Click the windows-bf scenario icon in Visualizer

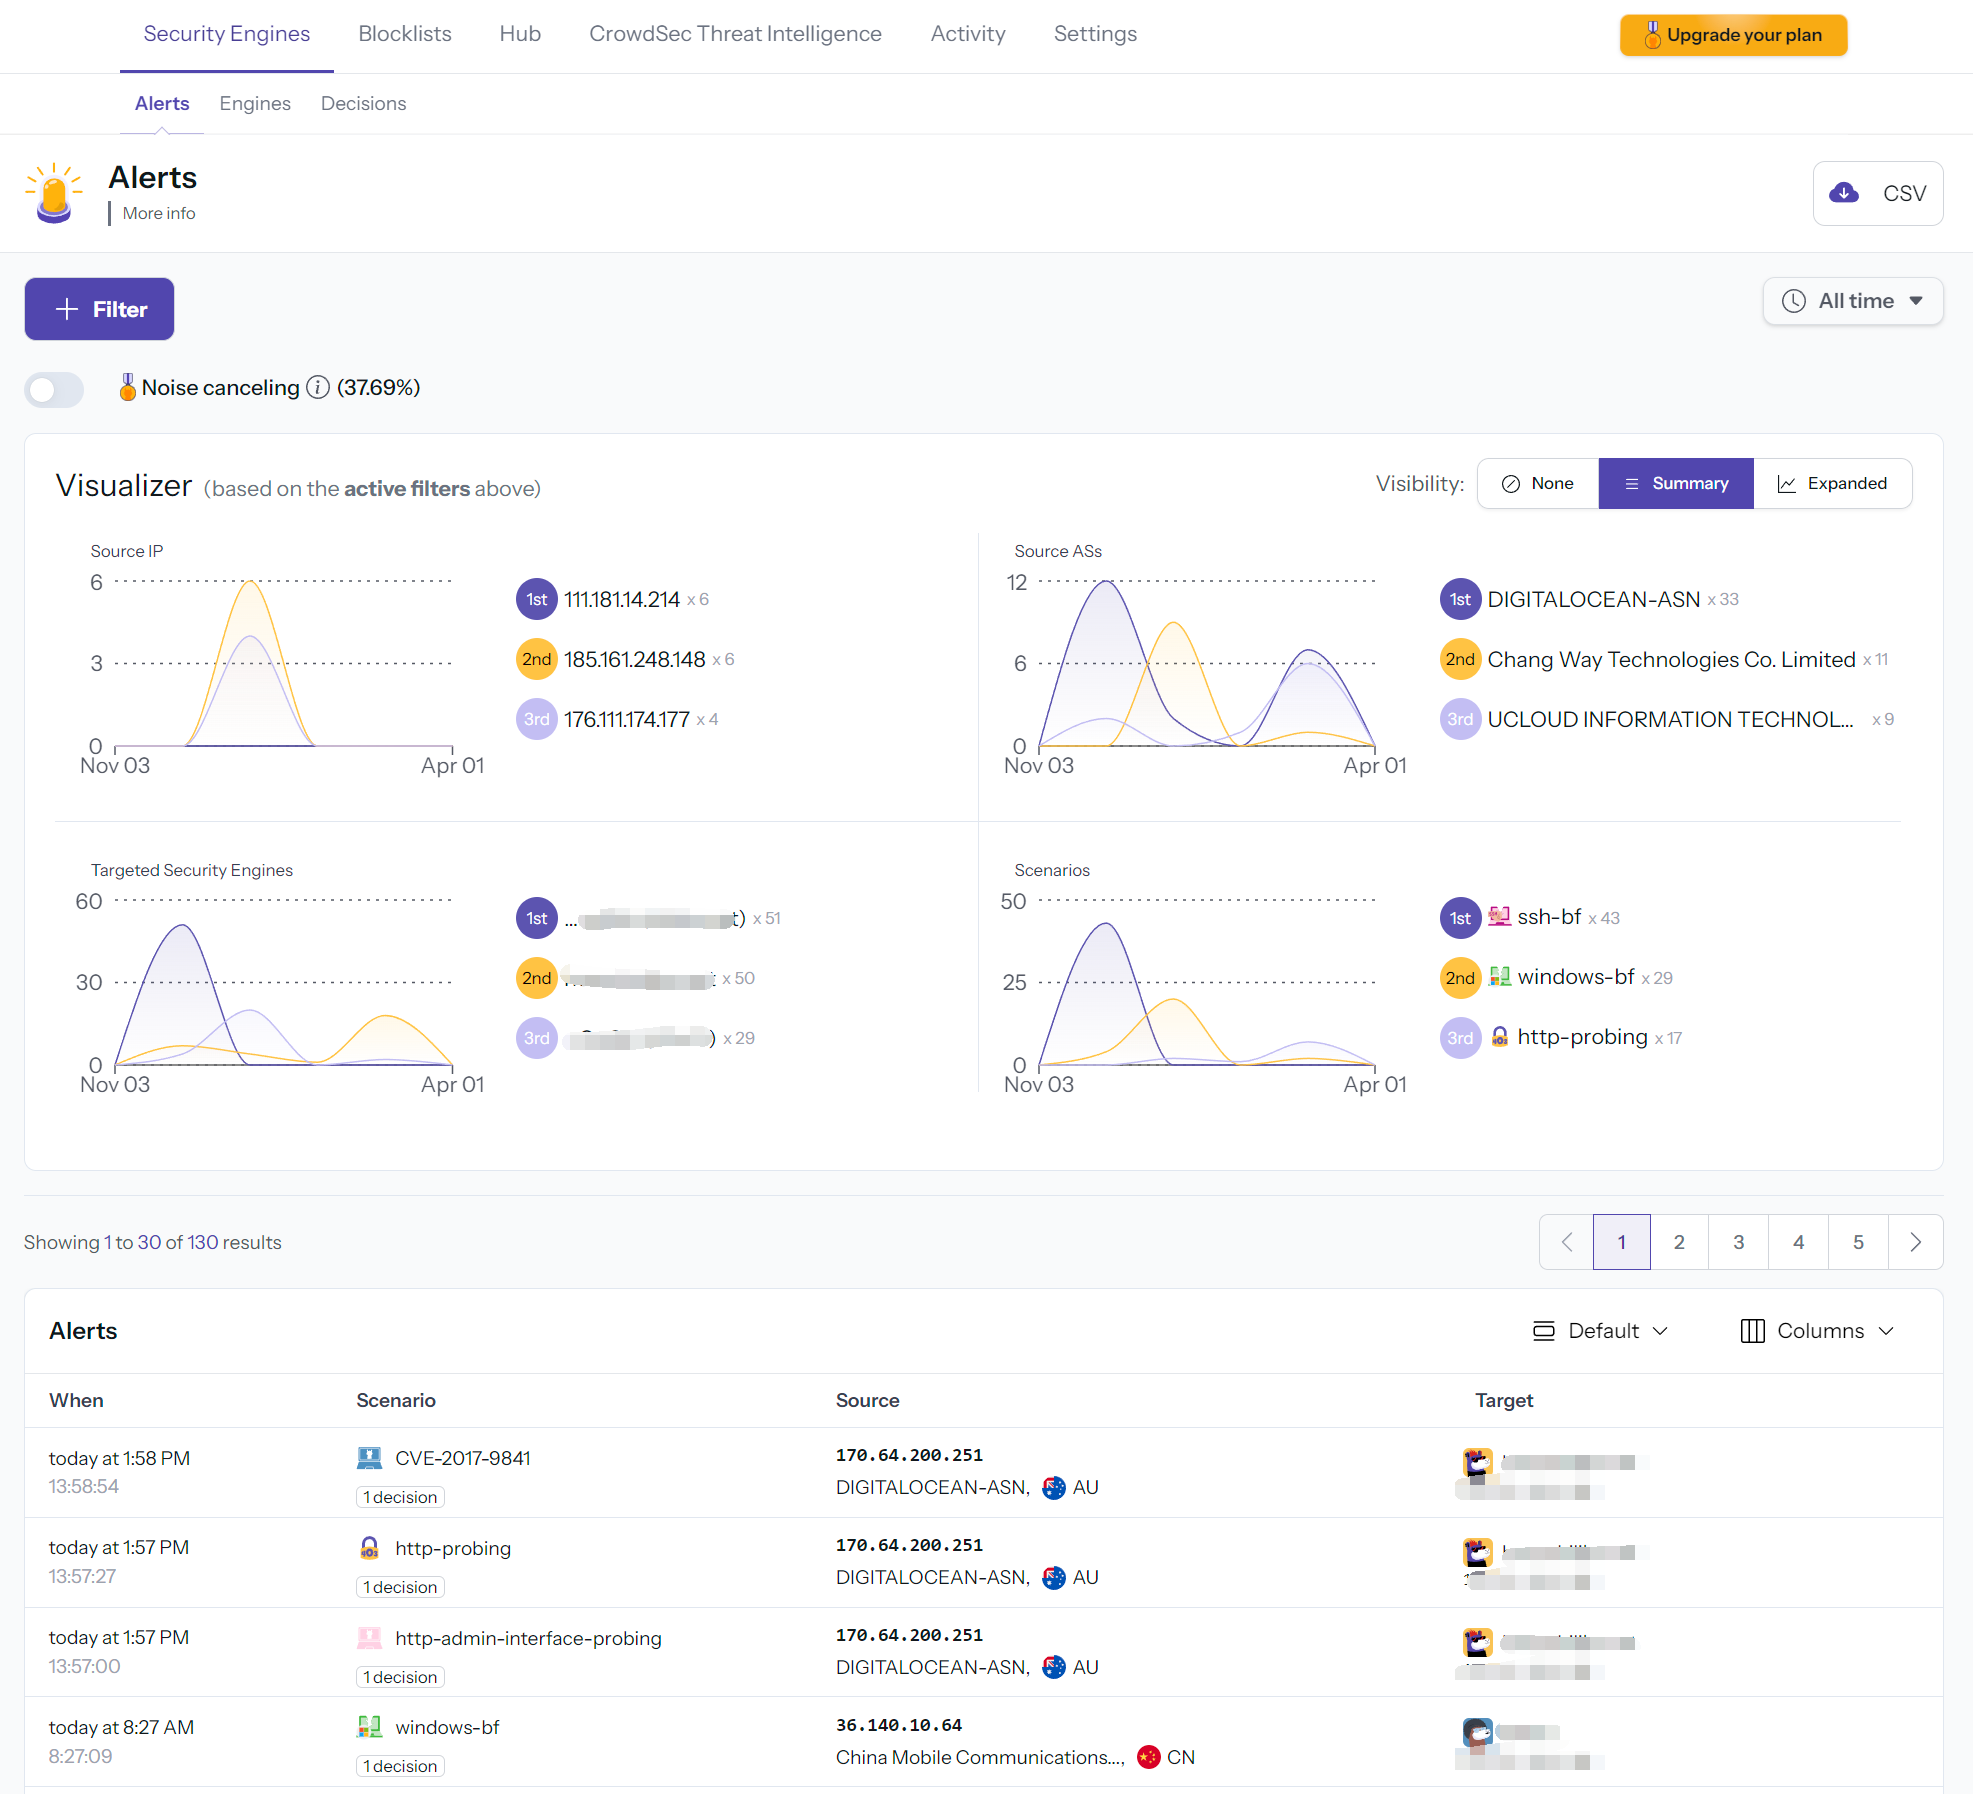pyautogui.click(x=1499, y=976)
